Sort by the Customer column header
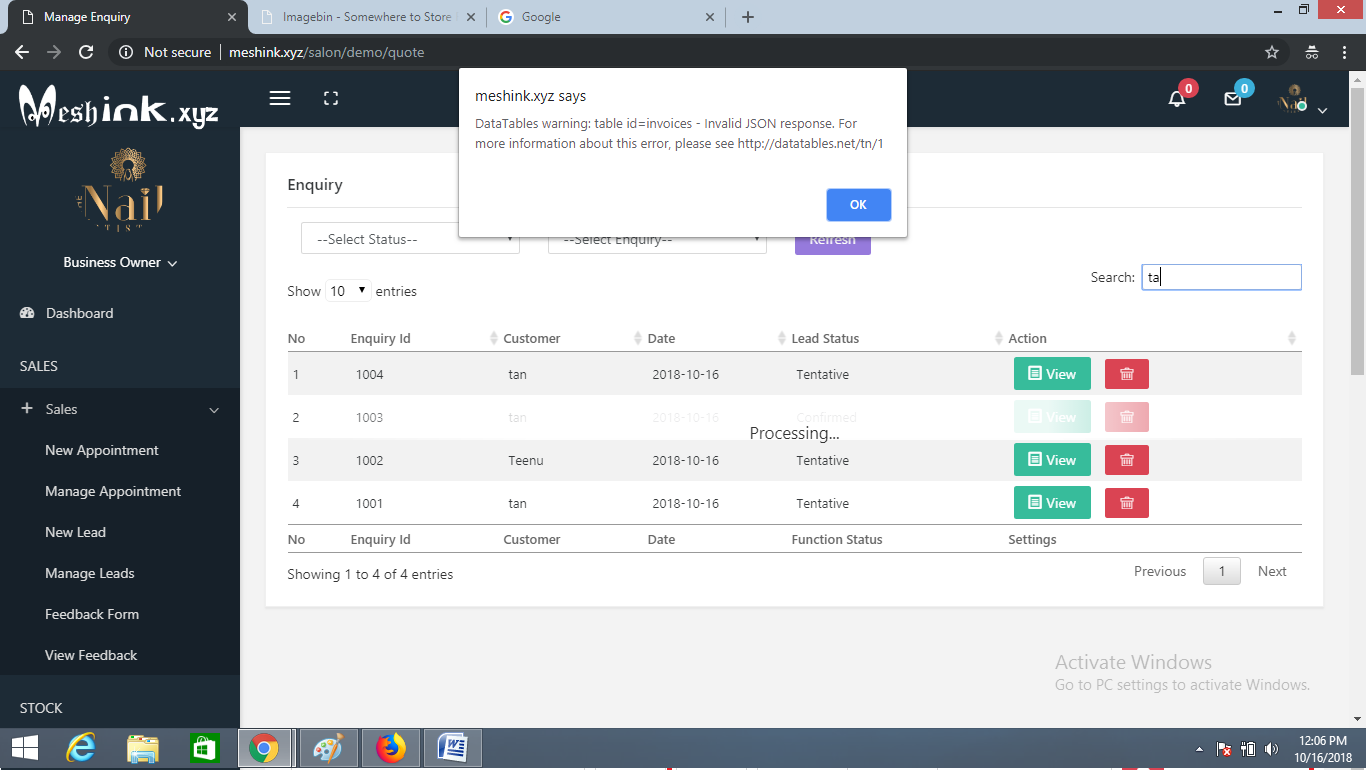Image resolution: width=1366 pixels, height=770 pixels. 570,339
